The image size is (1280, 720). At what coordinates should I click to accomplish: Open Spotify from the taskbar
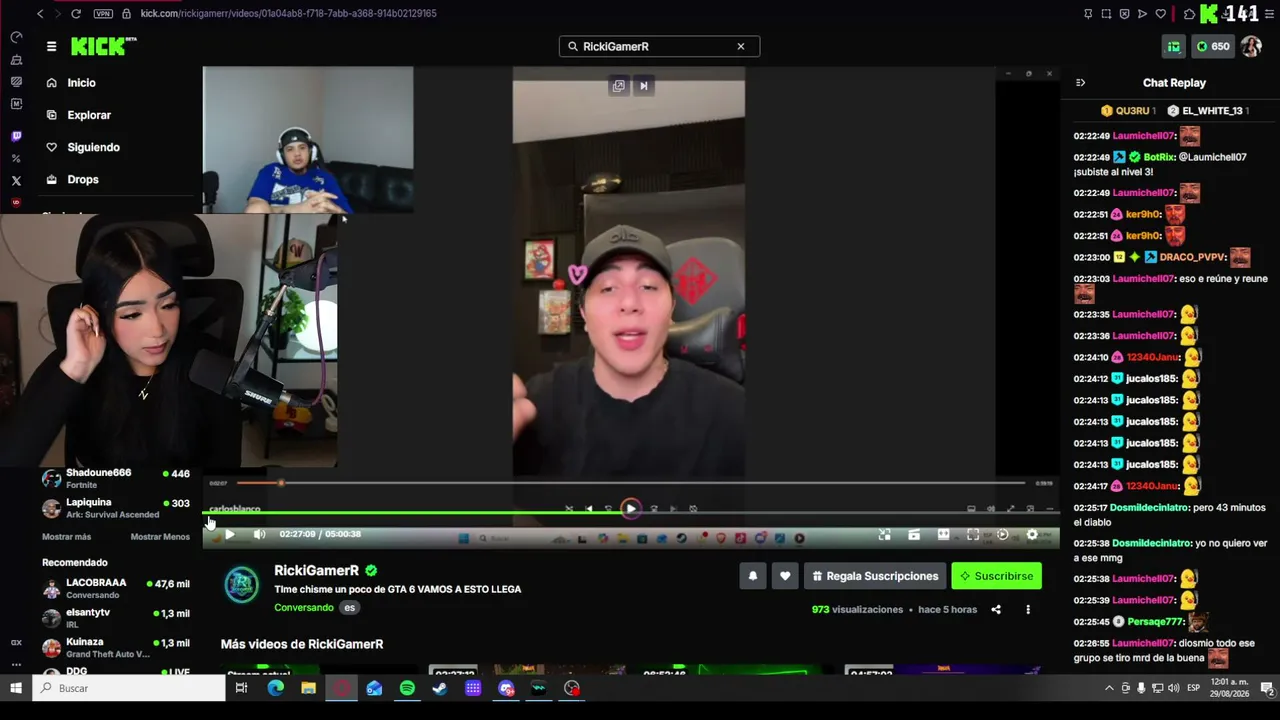(407, 688)
